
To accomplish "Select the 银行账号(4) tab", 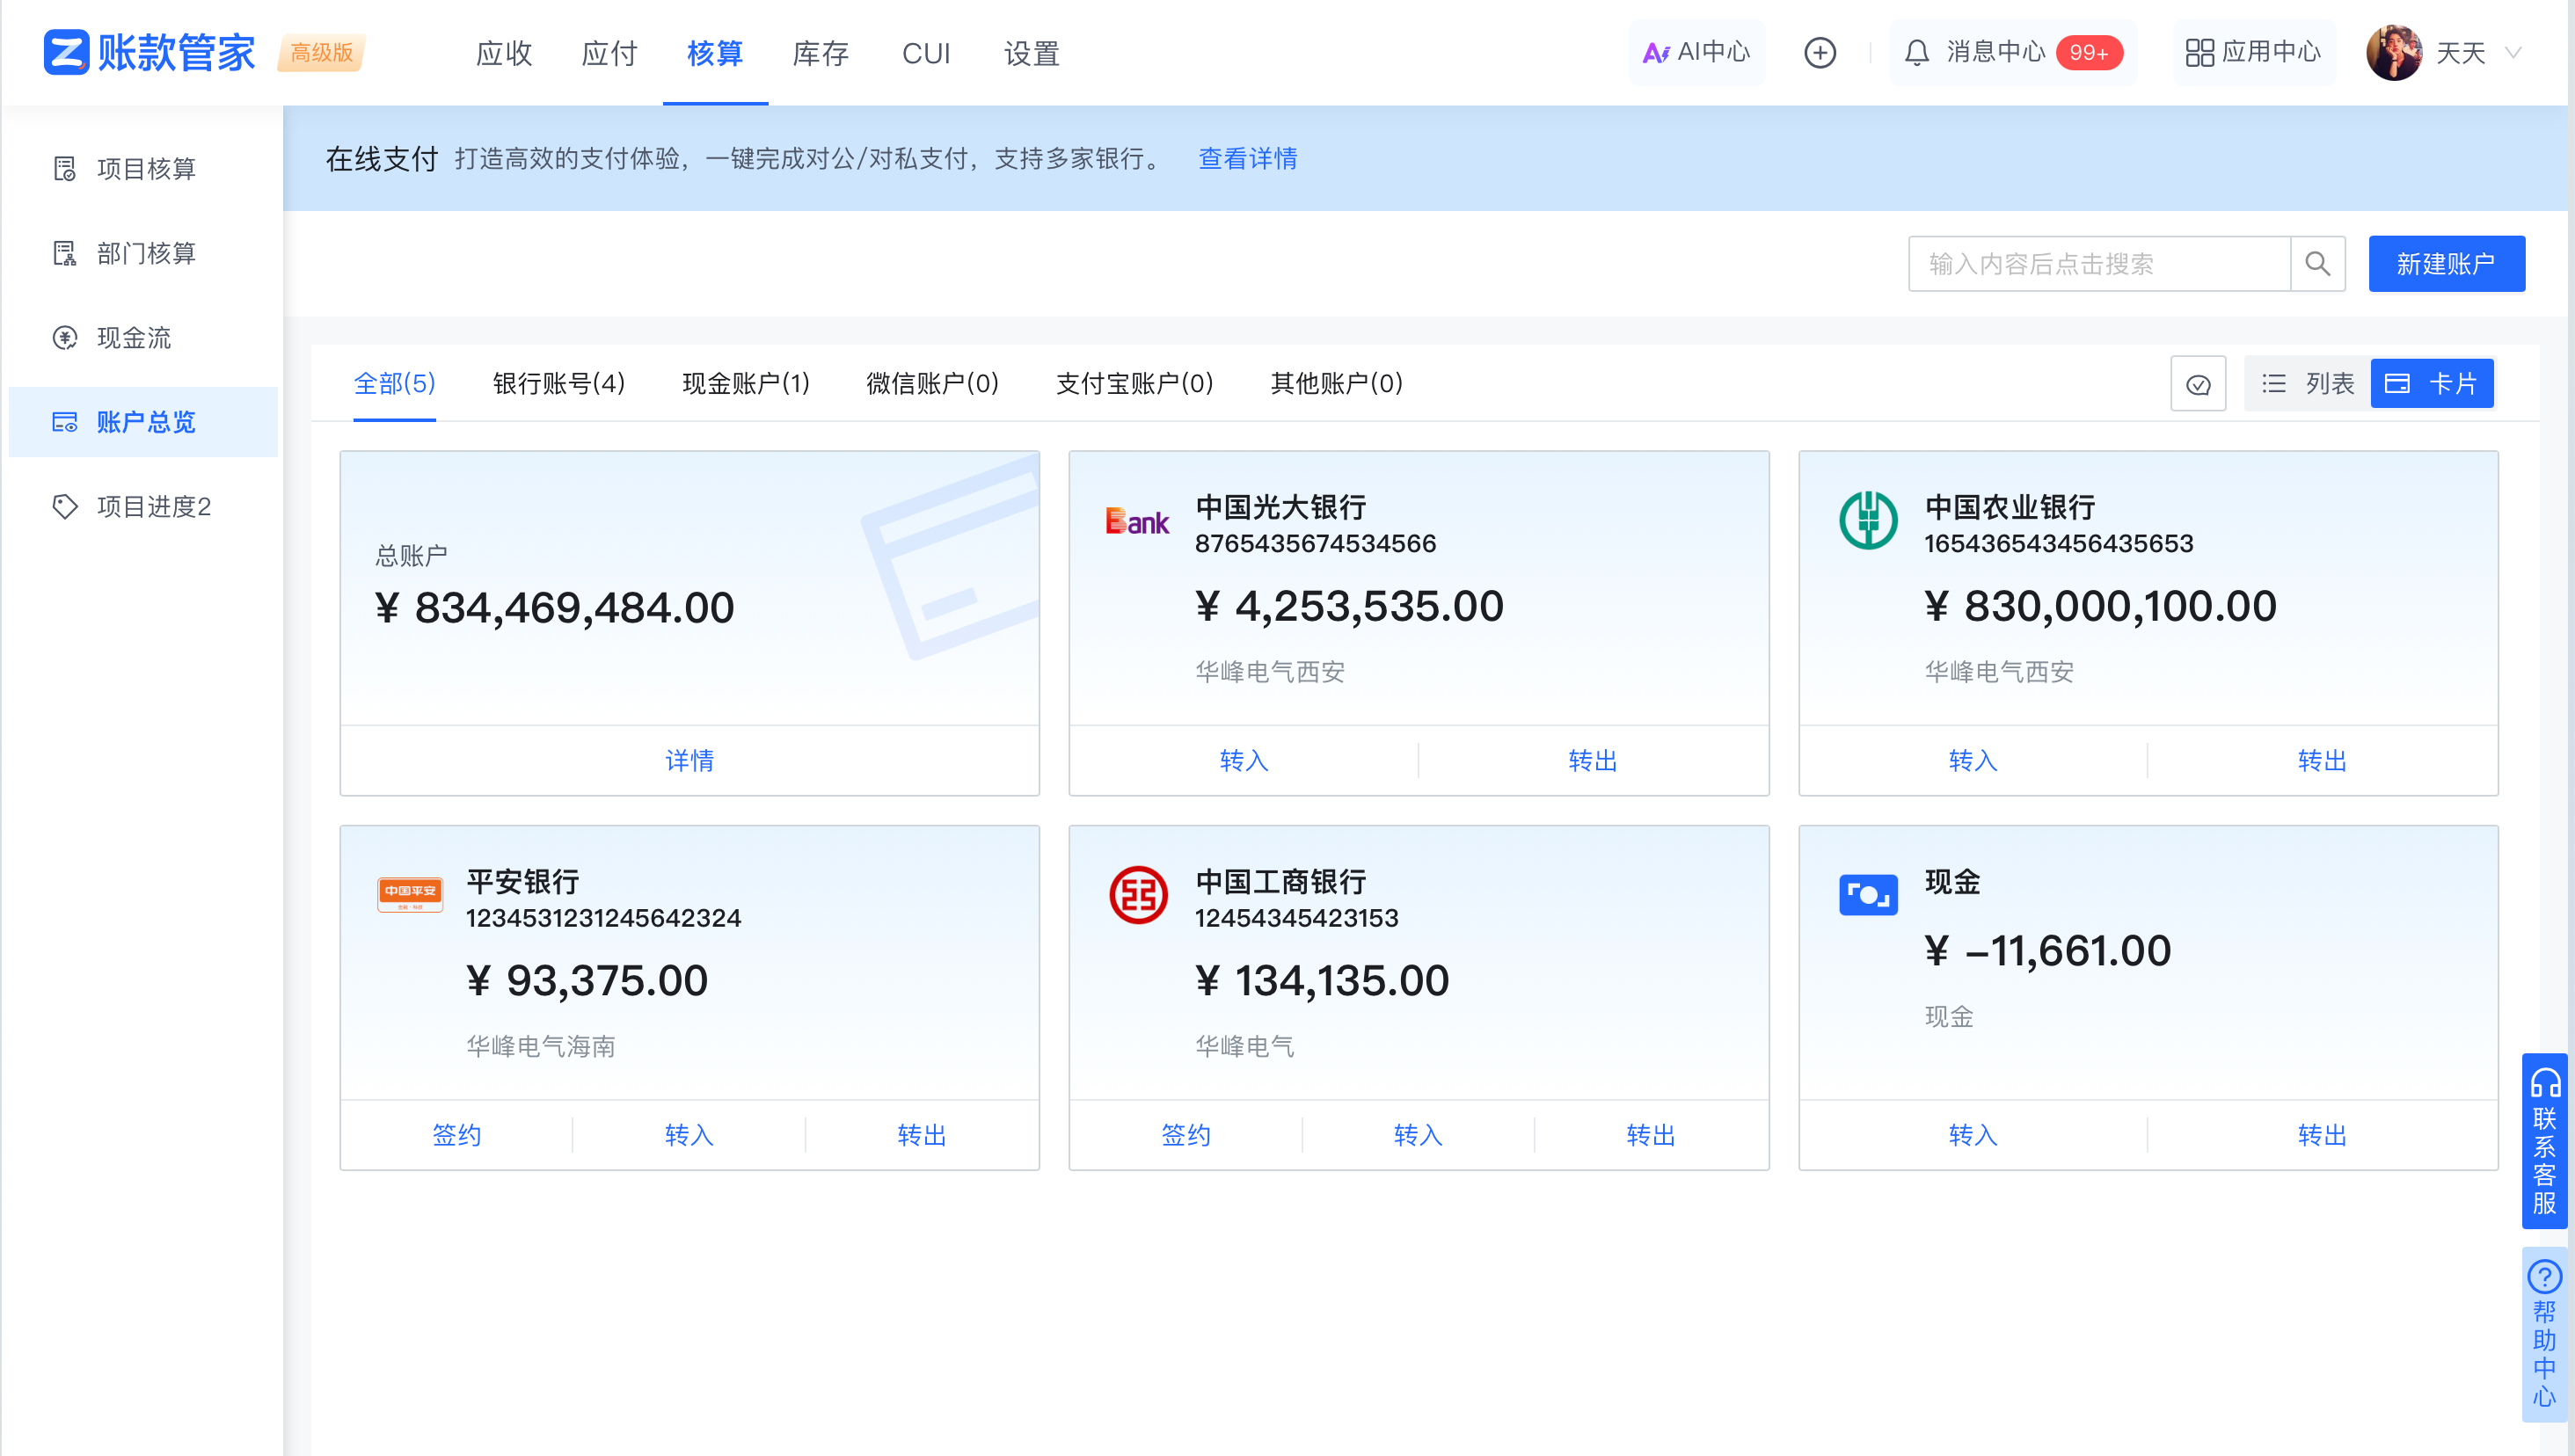I will (x=558, y=384).
